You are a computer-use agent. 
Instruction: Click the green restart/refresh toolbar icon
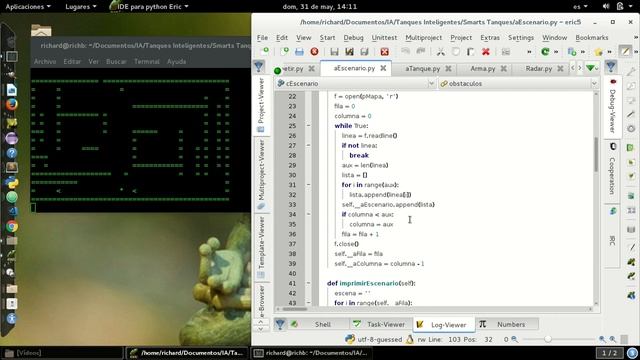[x=545, y=51]
